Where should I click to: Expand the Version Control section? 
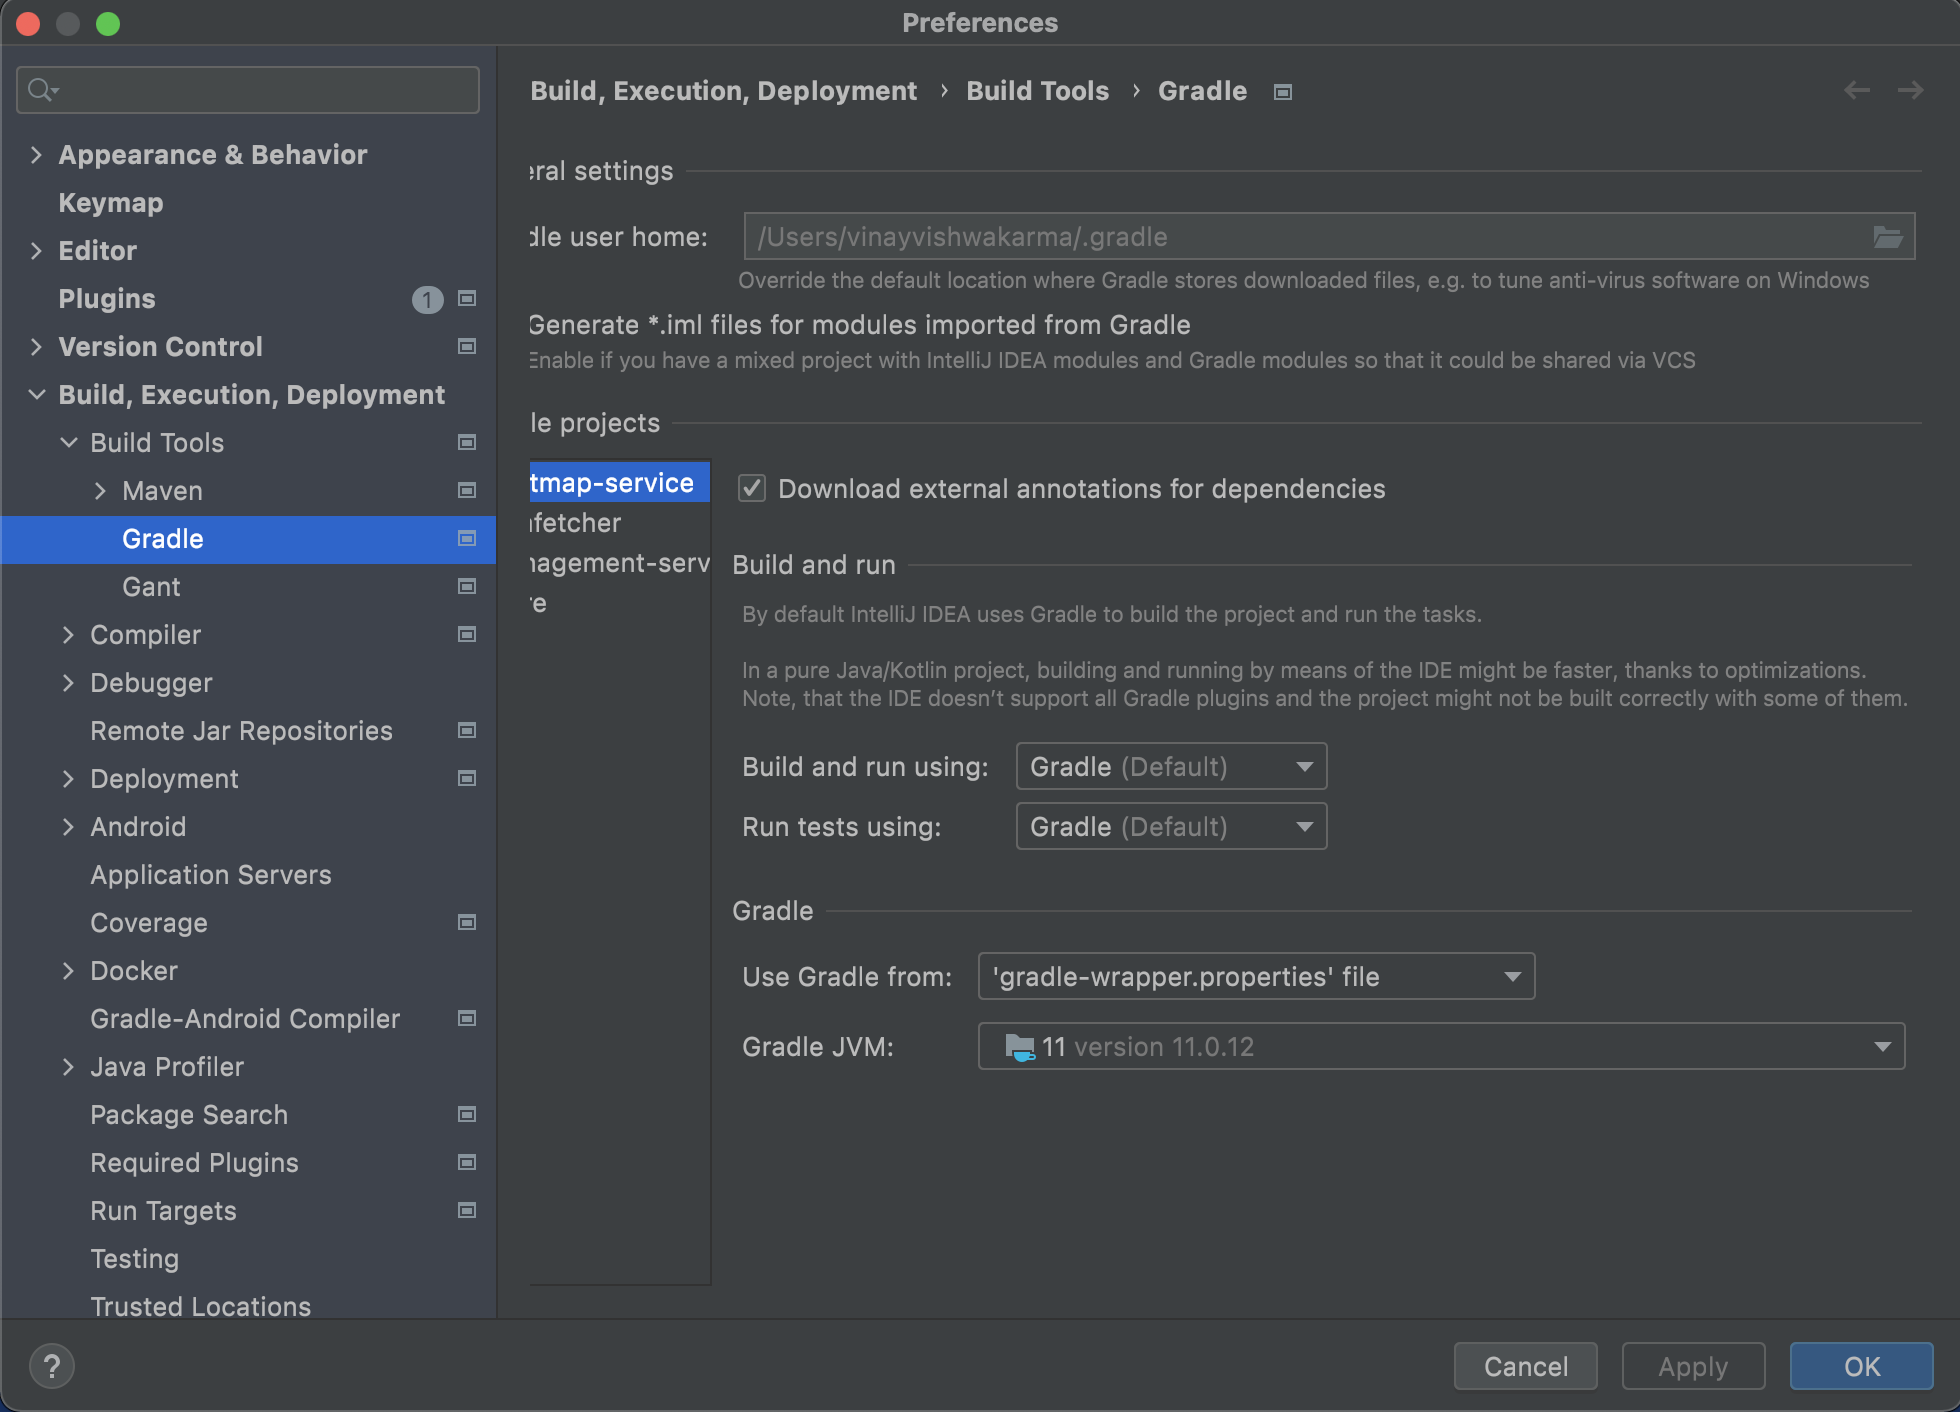point(36,346)
